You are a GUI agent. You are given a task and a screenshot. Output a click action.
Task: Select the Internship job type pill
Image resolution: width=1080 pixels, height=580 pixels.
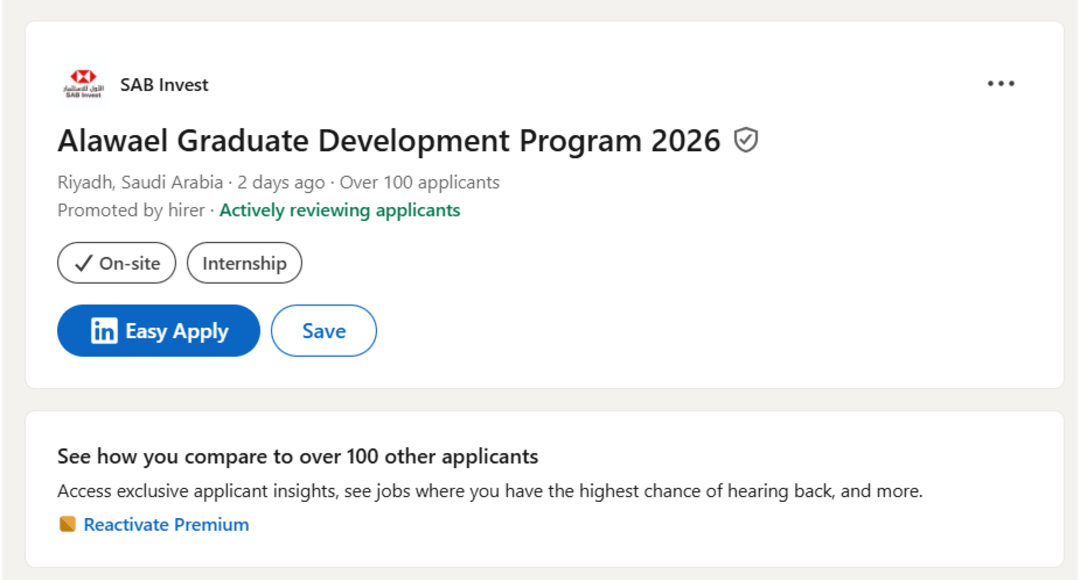244,264
